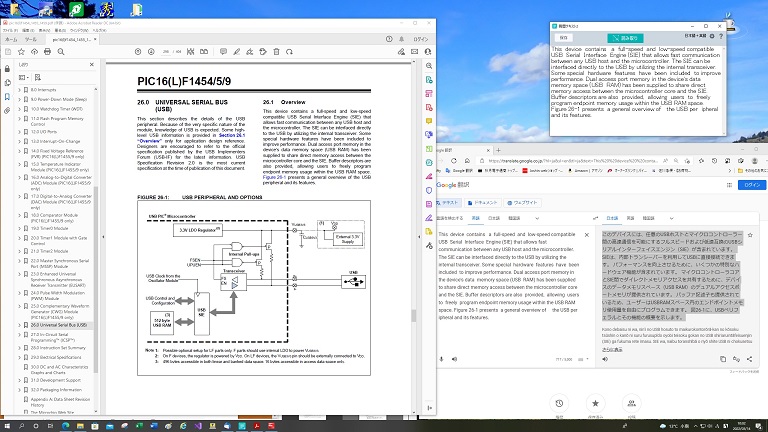Open settings gear in OCR window
The width and height of the screenshot is (768, 432).
tap(712, 36)
